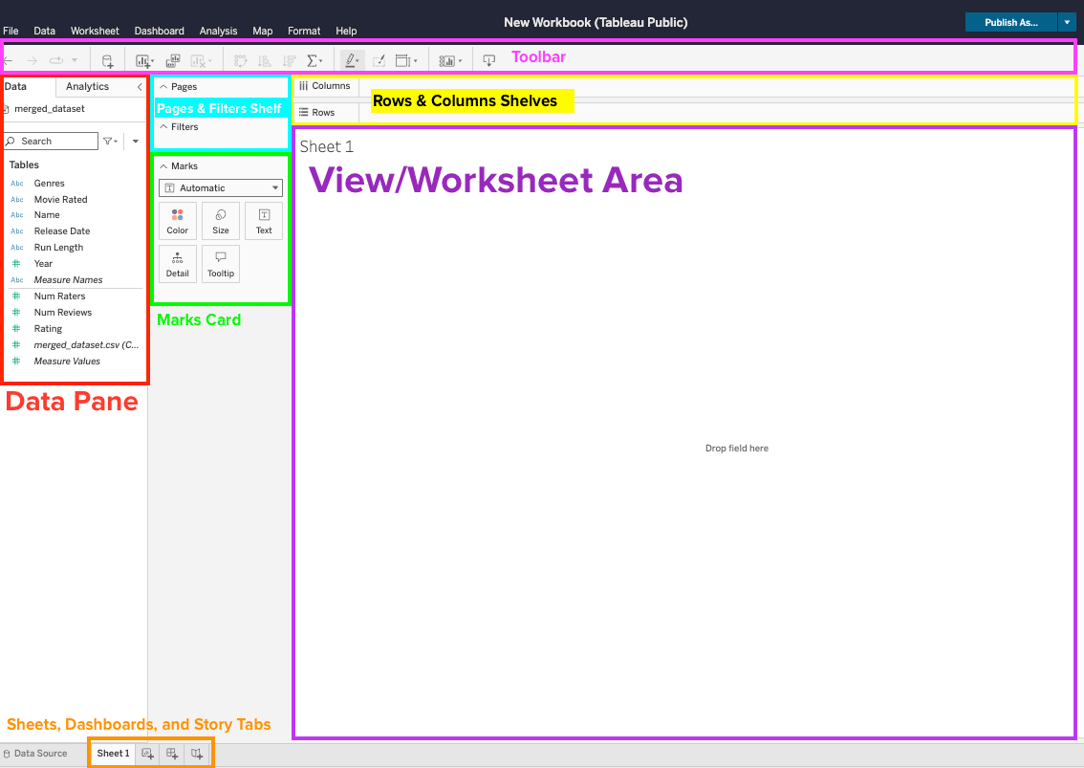The width and height of the screenshot is (1084, 768).
Task: Click the Highlight pen toolbar icon
Action: pos(352,61)
